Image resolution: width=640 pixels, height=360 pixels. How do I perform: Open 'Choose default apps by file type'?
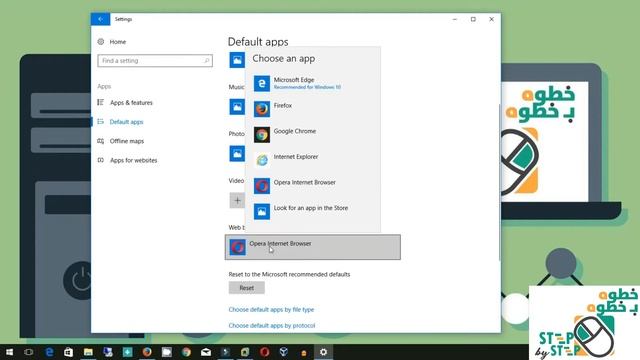click(x=271, y=309)
